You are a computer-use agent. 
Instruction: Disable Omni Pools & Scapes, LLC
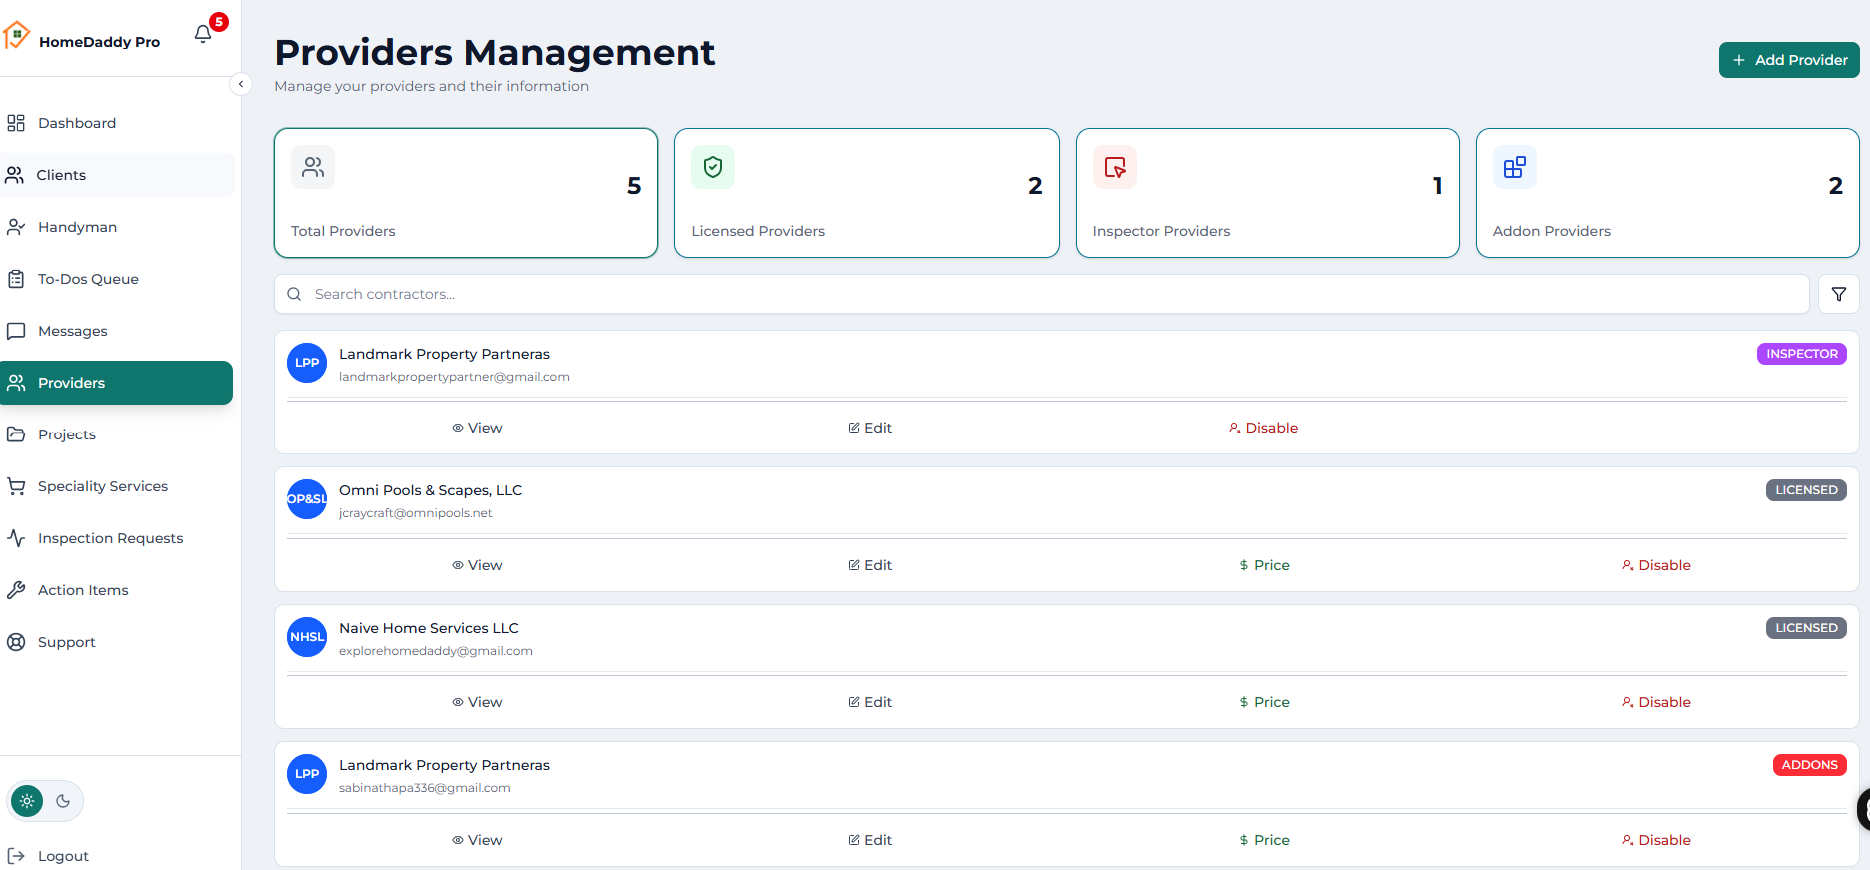coord(1656,565)
